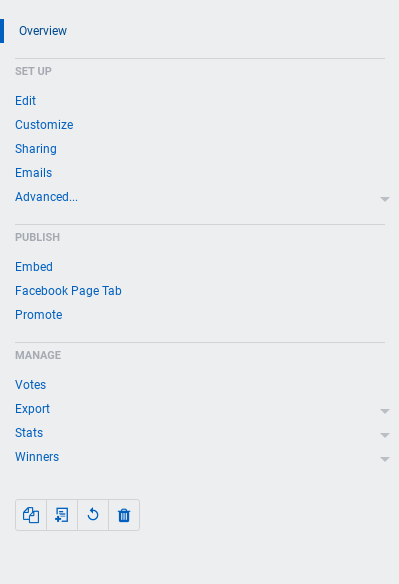Open the Winners text link
Viewport: 399px width, 584px height.
pyautogui.click(x=37, y=457)
